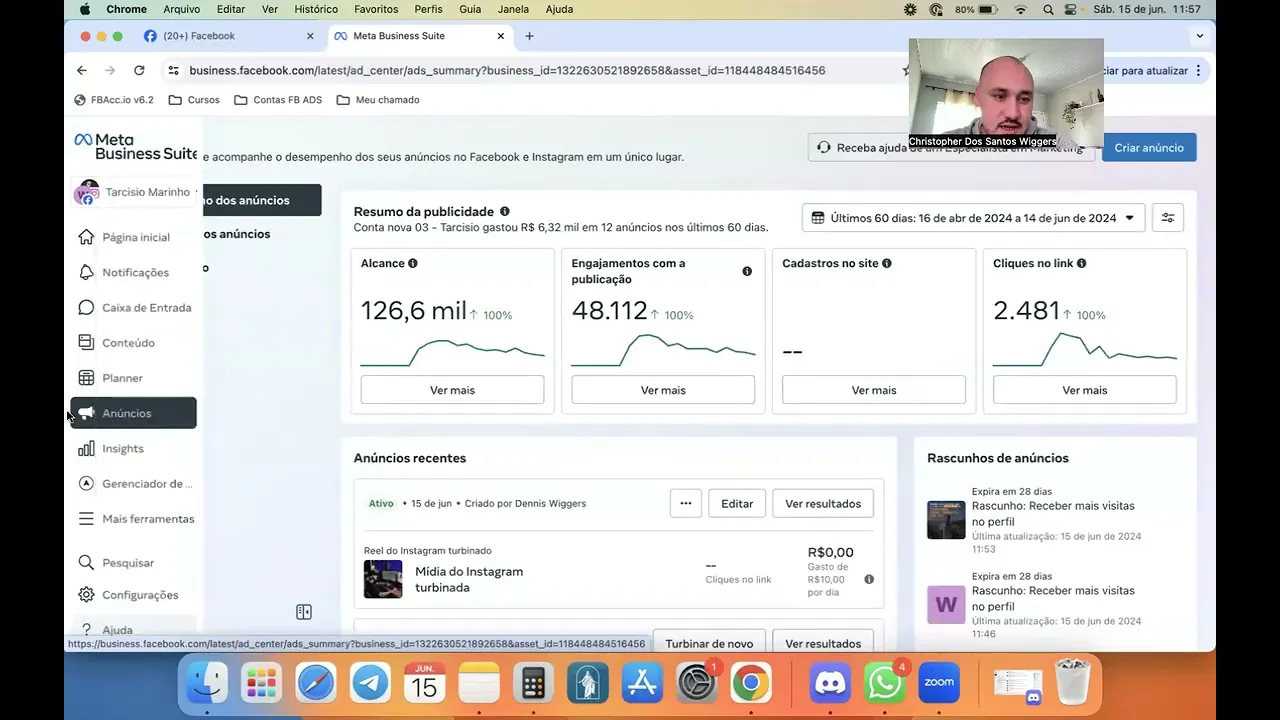Viewport: 1280px width, 720px height.
Task: Open date range Últimos 60 dias dropdown
Action: coord(974,218)
